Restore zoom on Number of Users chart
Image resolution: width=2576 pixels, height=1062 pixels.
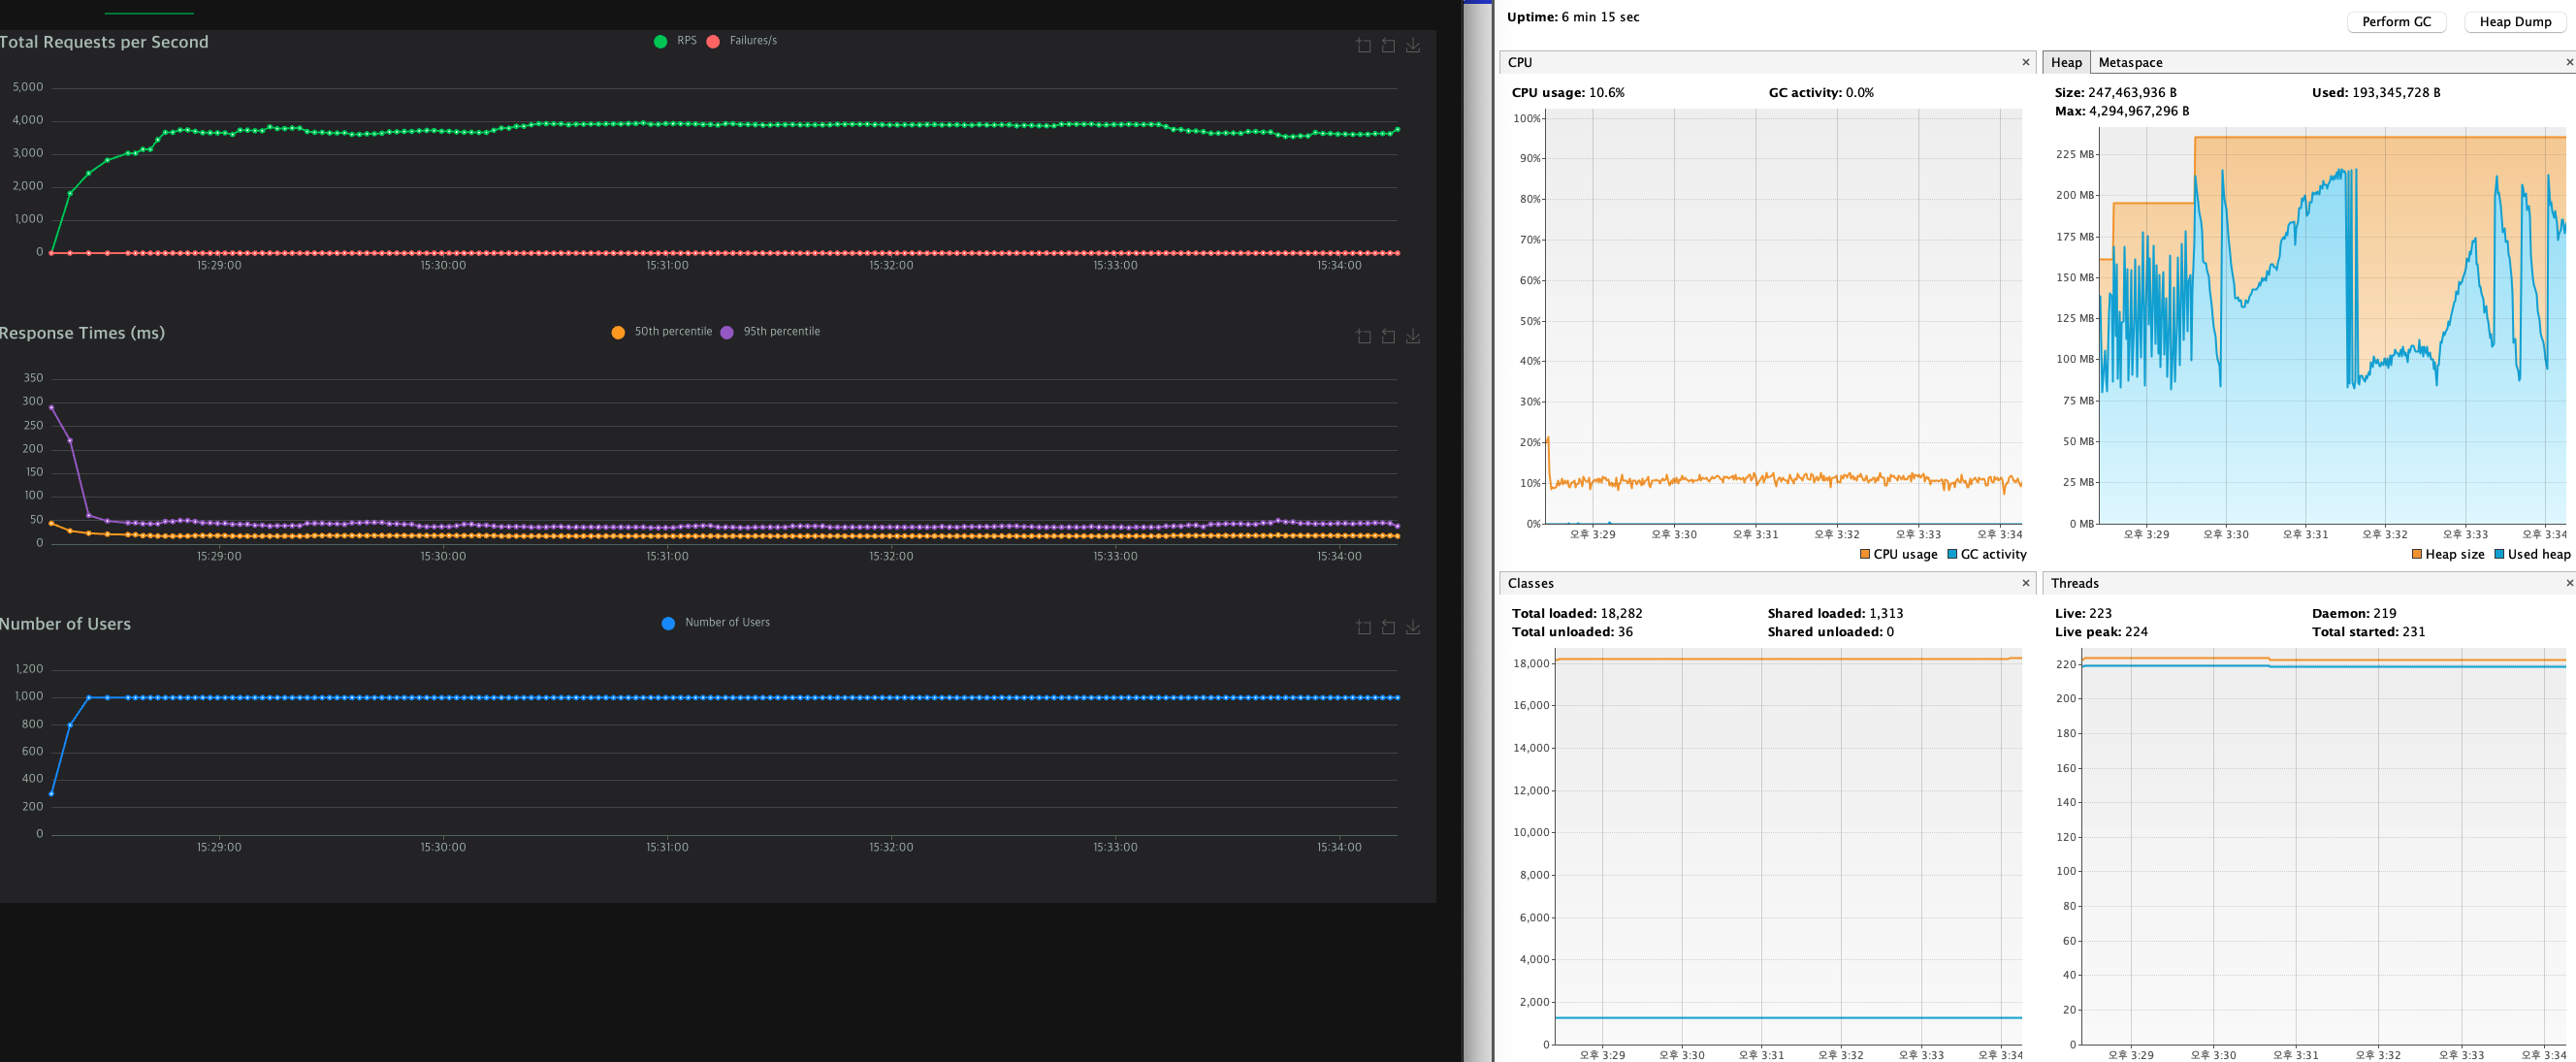click(1388, 628)
